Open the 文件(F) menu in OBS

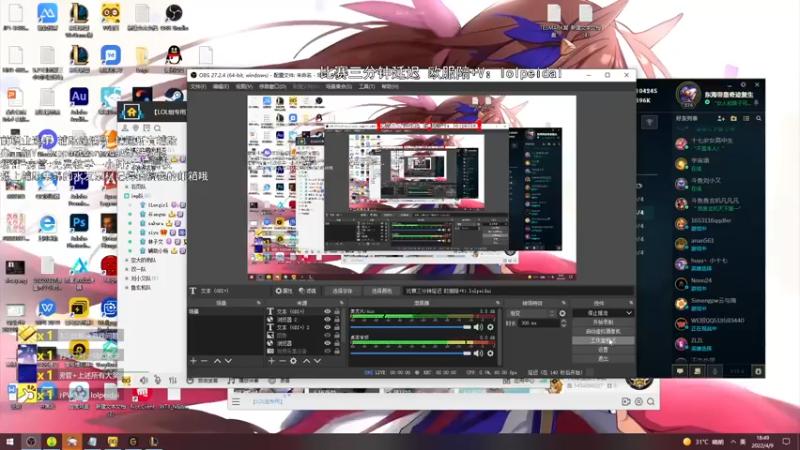(x=198, y=87)
